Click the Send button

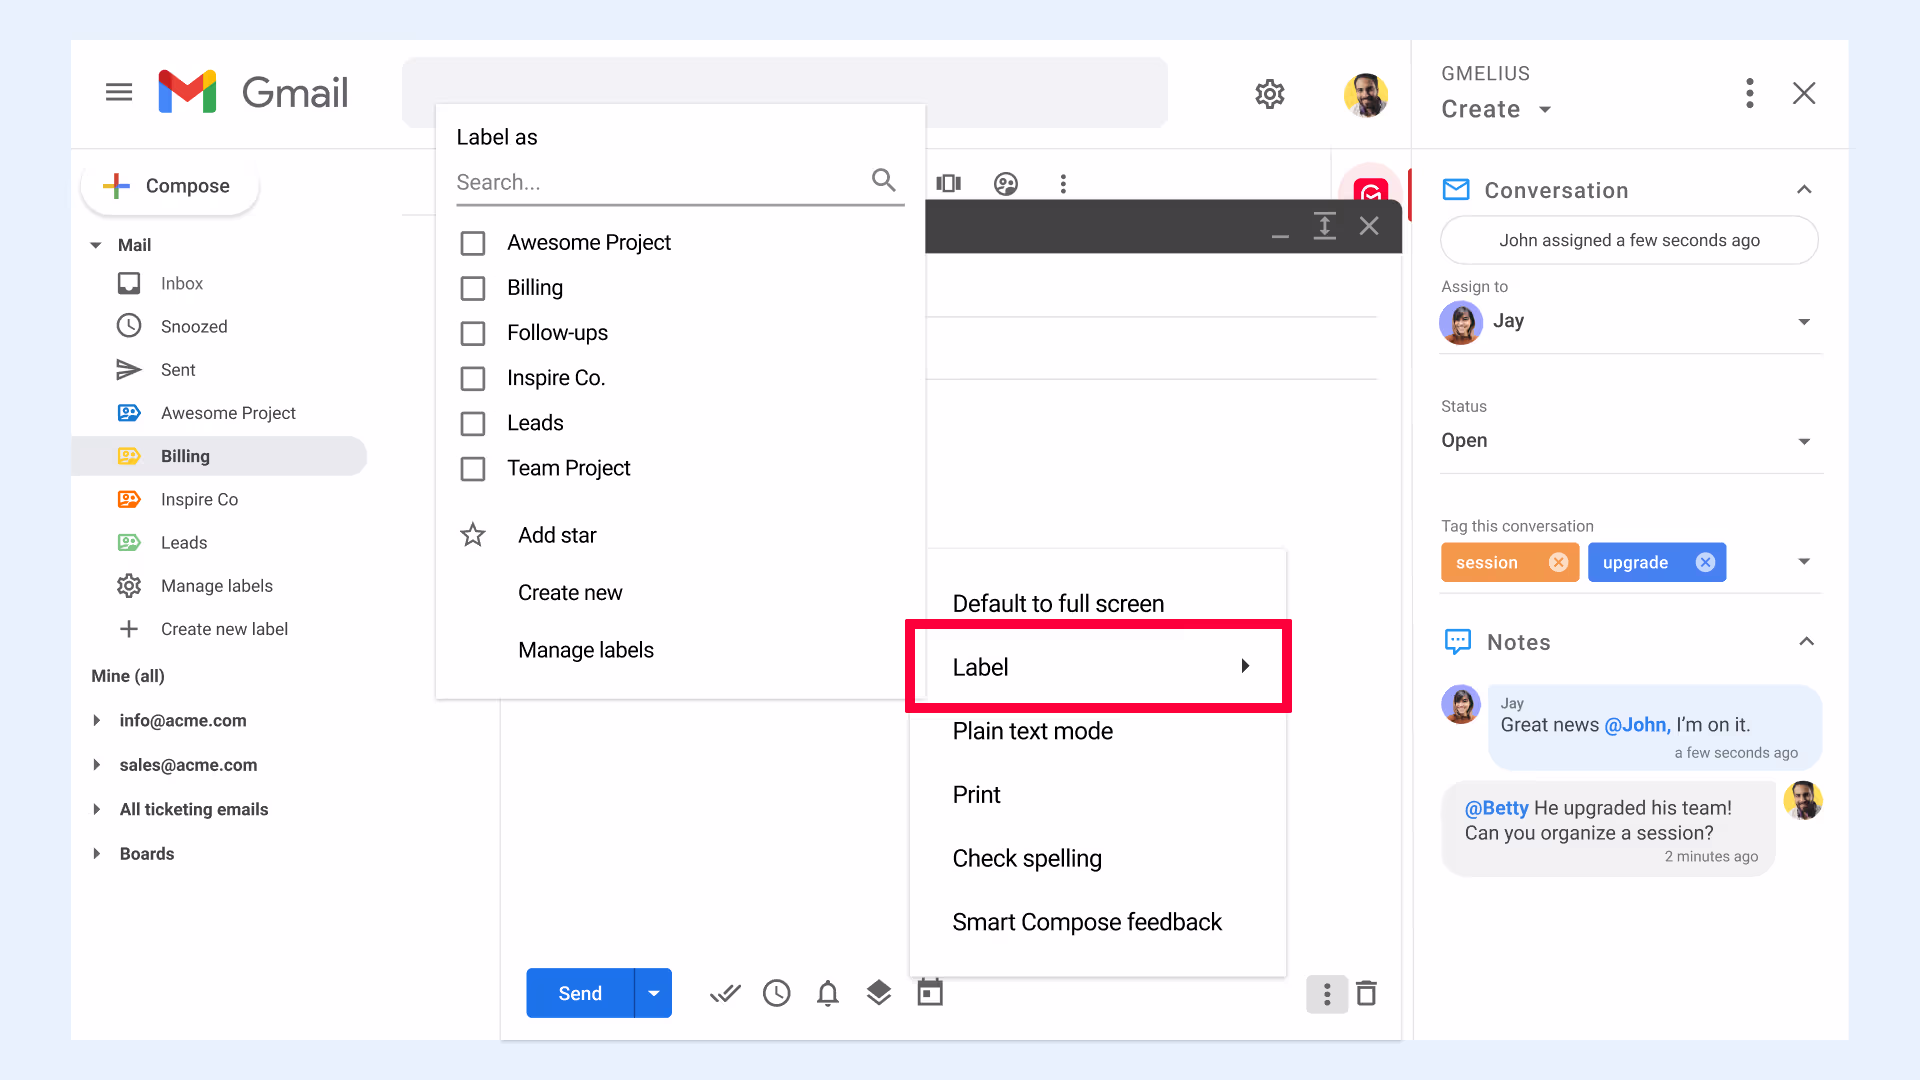[580, 993]
